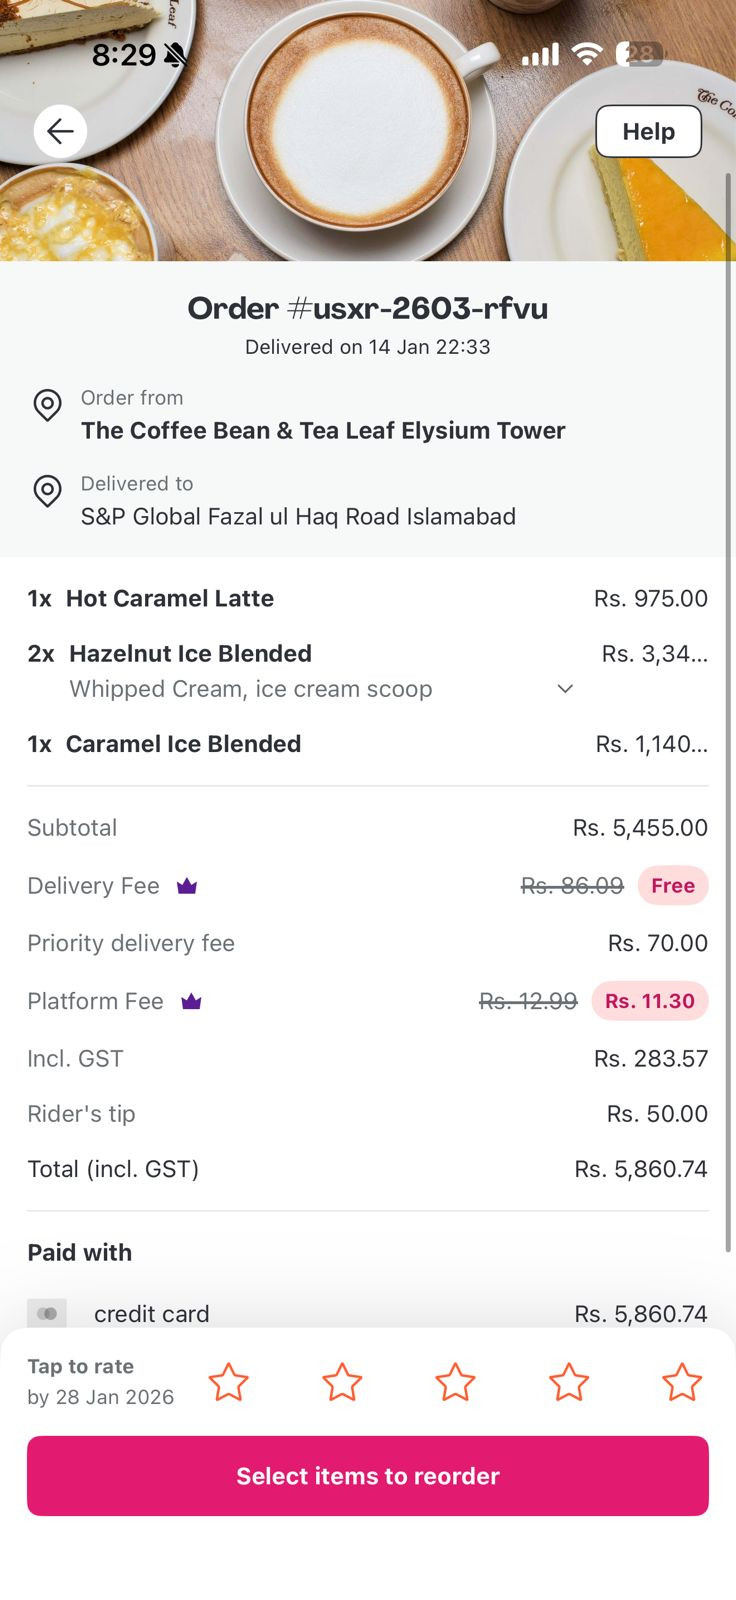
Task: Open the Help button
Action: pyautogui.click(x=648, y=131)
